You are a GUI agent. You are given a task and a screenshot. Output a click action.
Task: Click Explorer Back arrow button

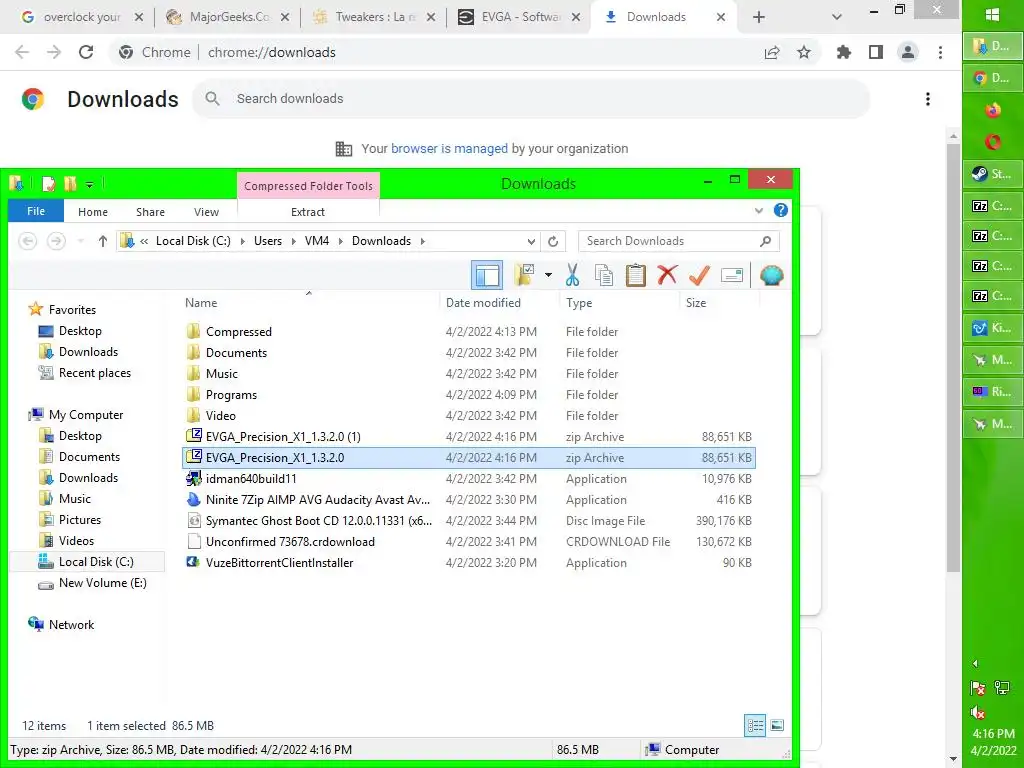pyautogui.click(x=27, y=241)
